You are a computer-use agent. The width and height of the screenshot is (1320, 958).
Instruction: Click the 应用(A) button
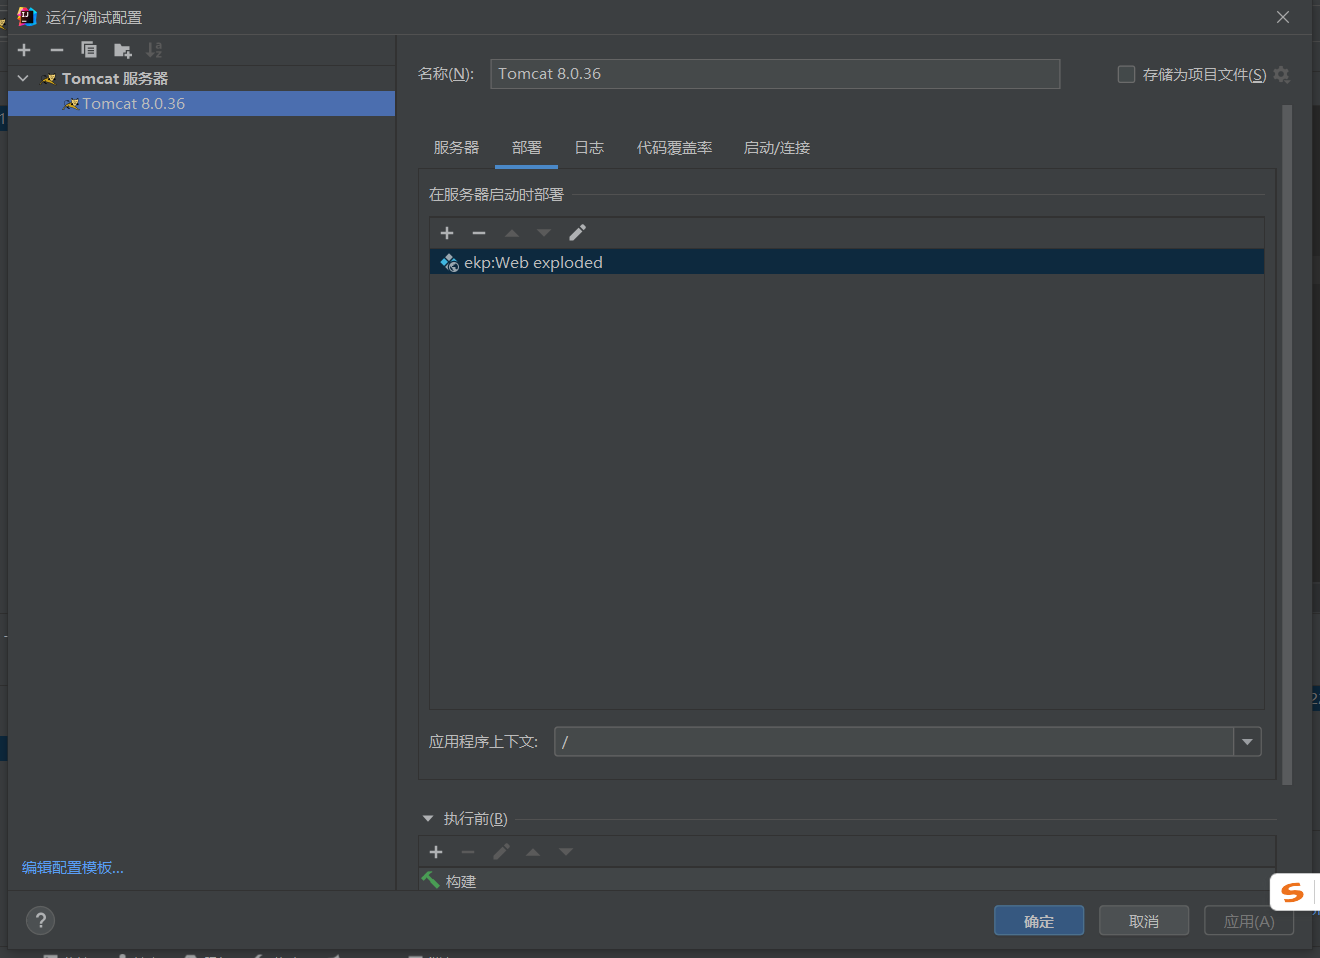[x=1249, y=921]
